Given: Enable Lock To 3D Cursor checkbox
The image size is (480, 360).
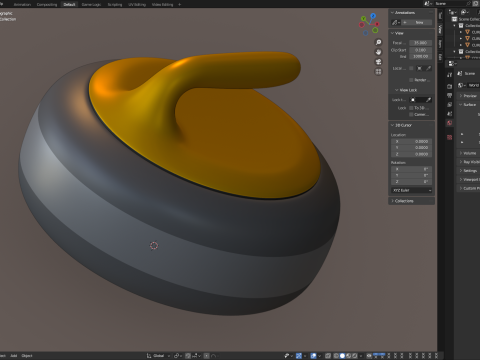Looking at the screenshot, I should (411, 108).
